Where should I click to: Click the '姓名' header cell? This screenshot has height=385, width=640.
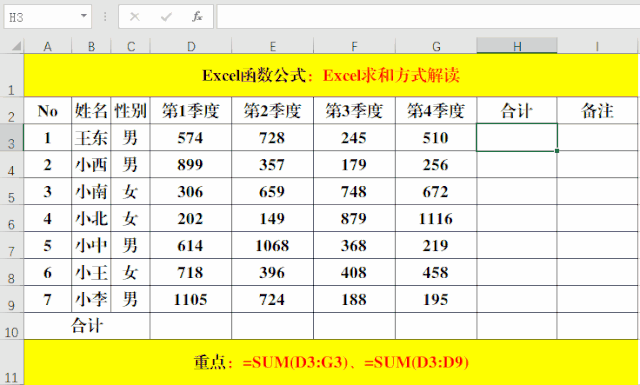click(91, 110)
